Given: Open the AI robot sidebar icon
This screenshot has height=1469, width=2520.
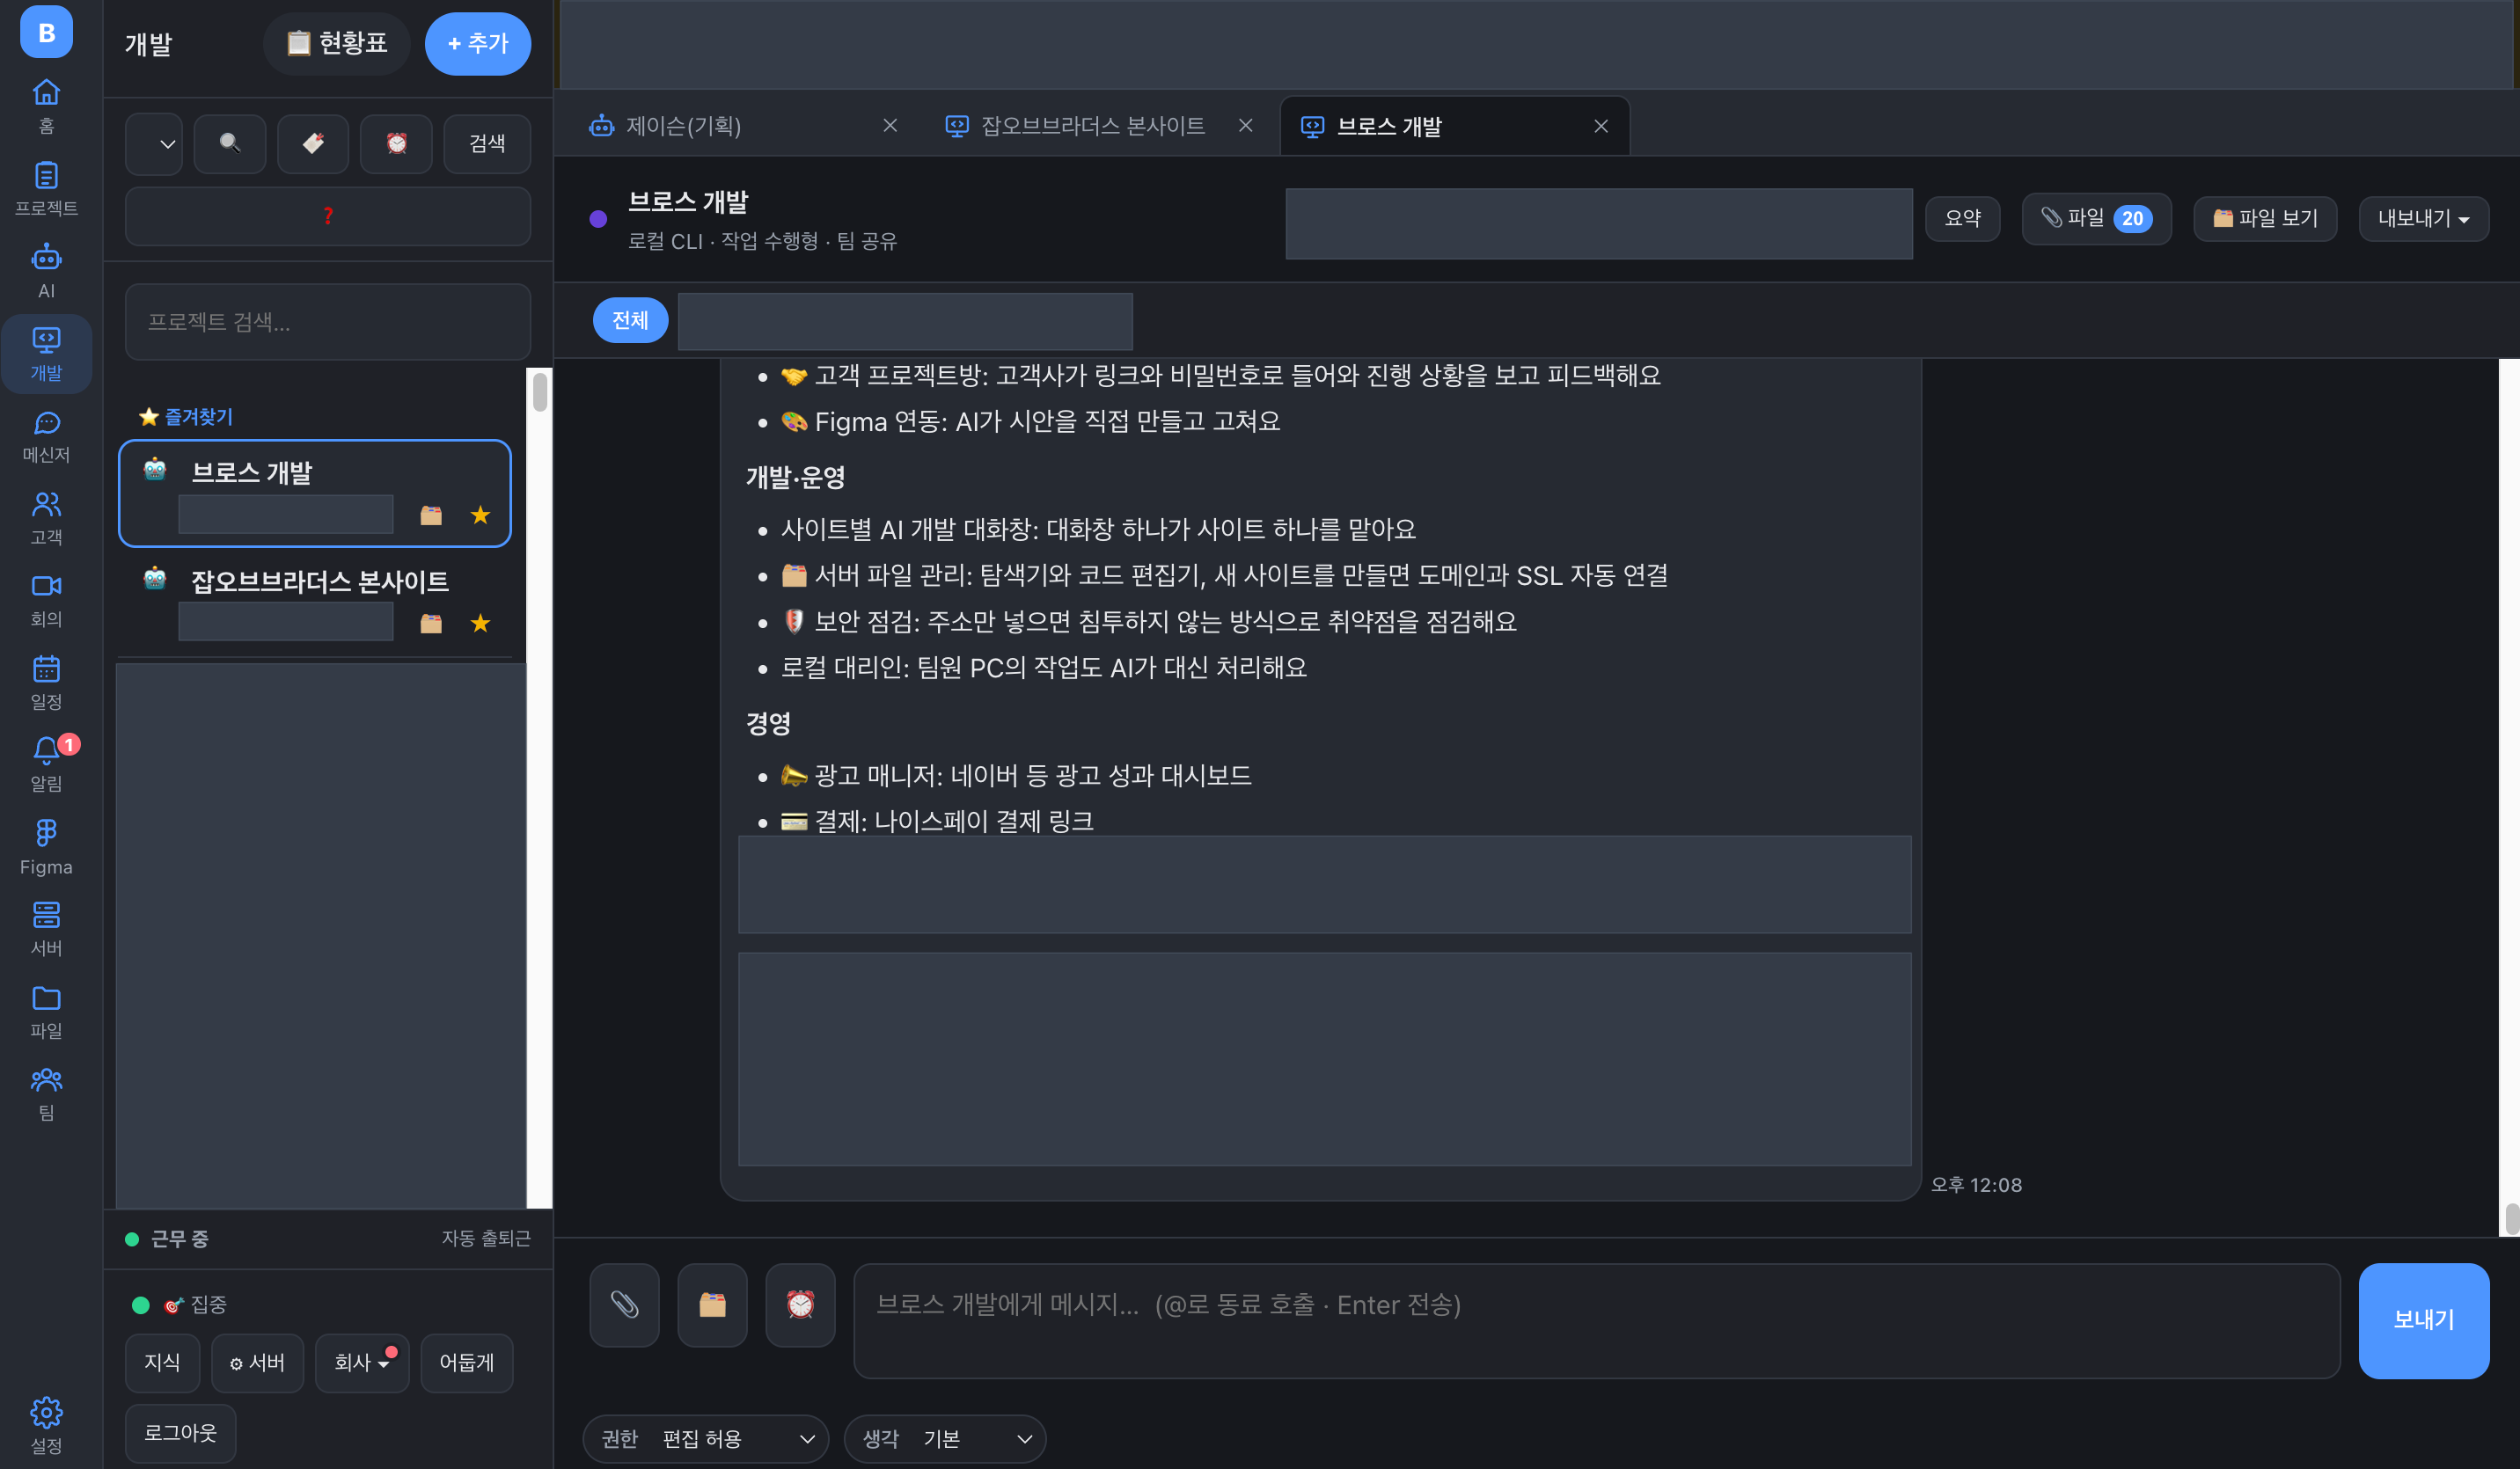Looking at the screenshot, I should (x=46, y=271).
